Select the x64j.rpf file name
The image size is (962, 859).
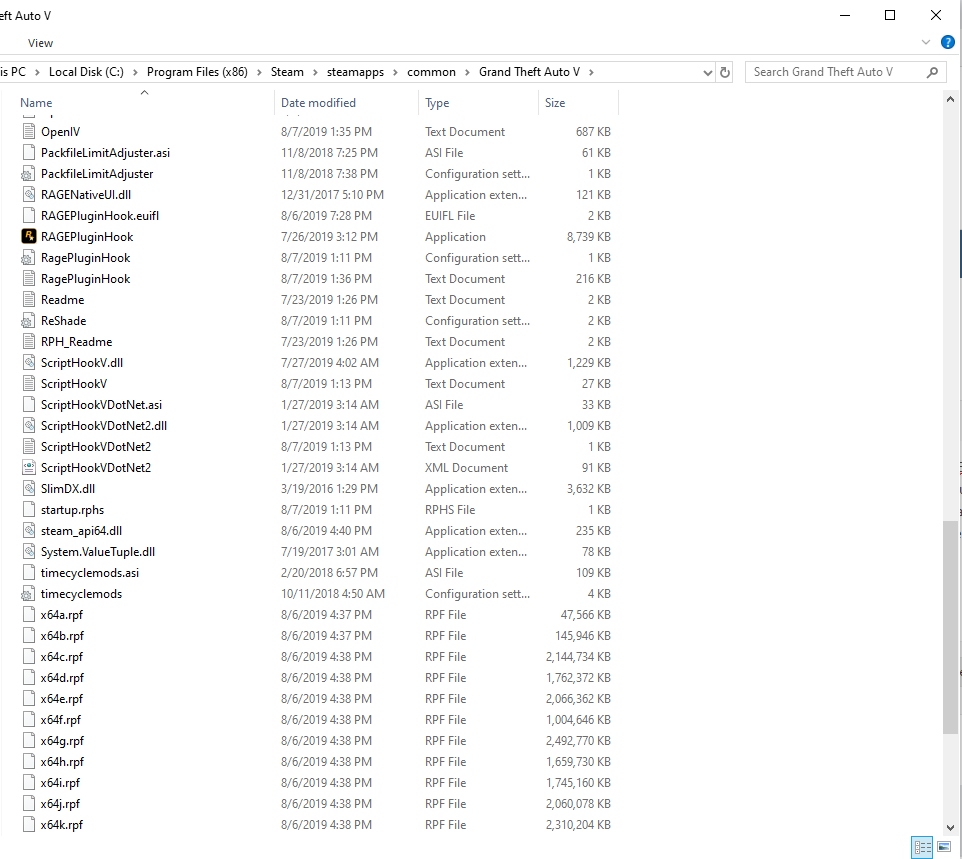point(60,803)
